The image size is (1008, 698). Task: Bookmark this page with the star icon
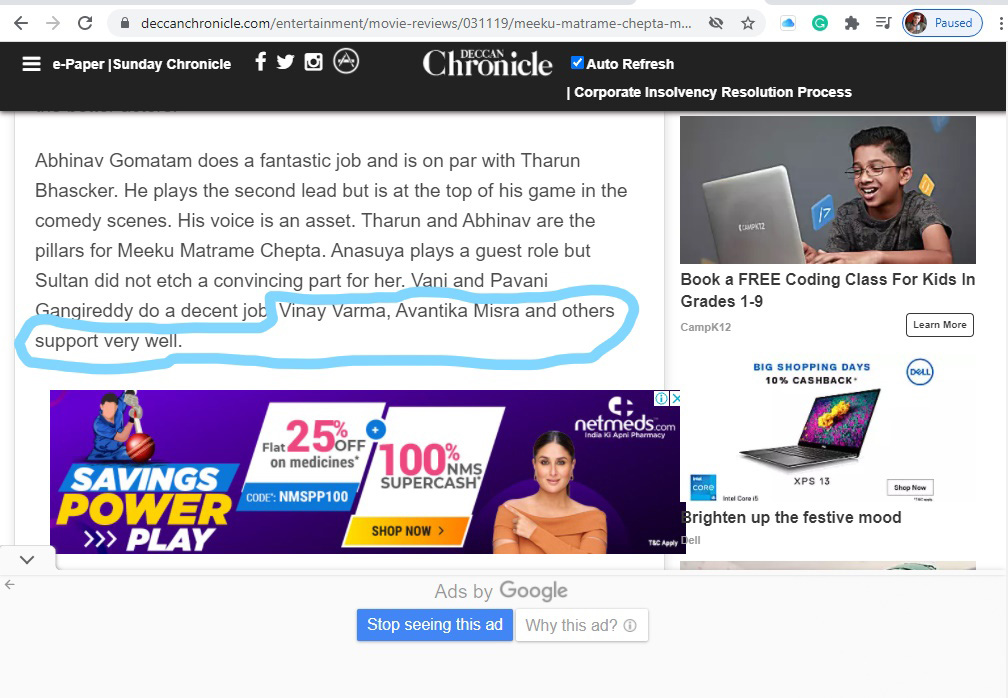[748, 23]
